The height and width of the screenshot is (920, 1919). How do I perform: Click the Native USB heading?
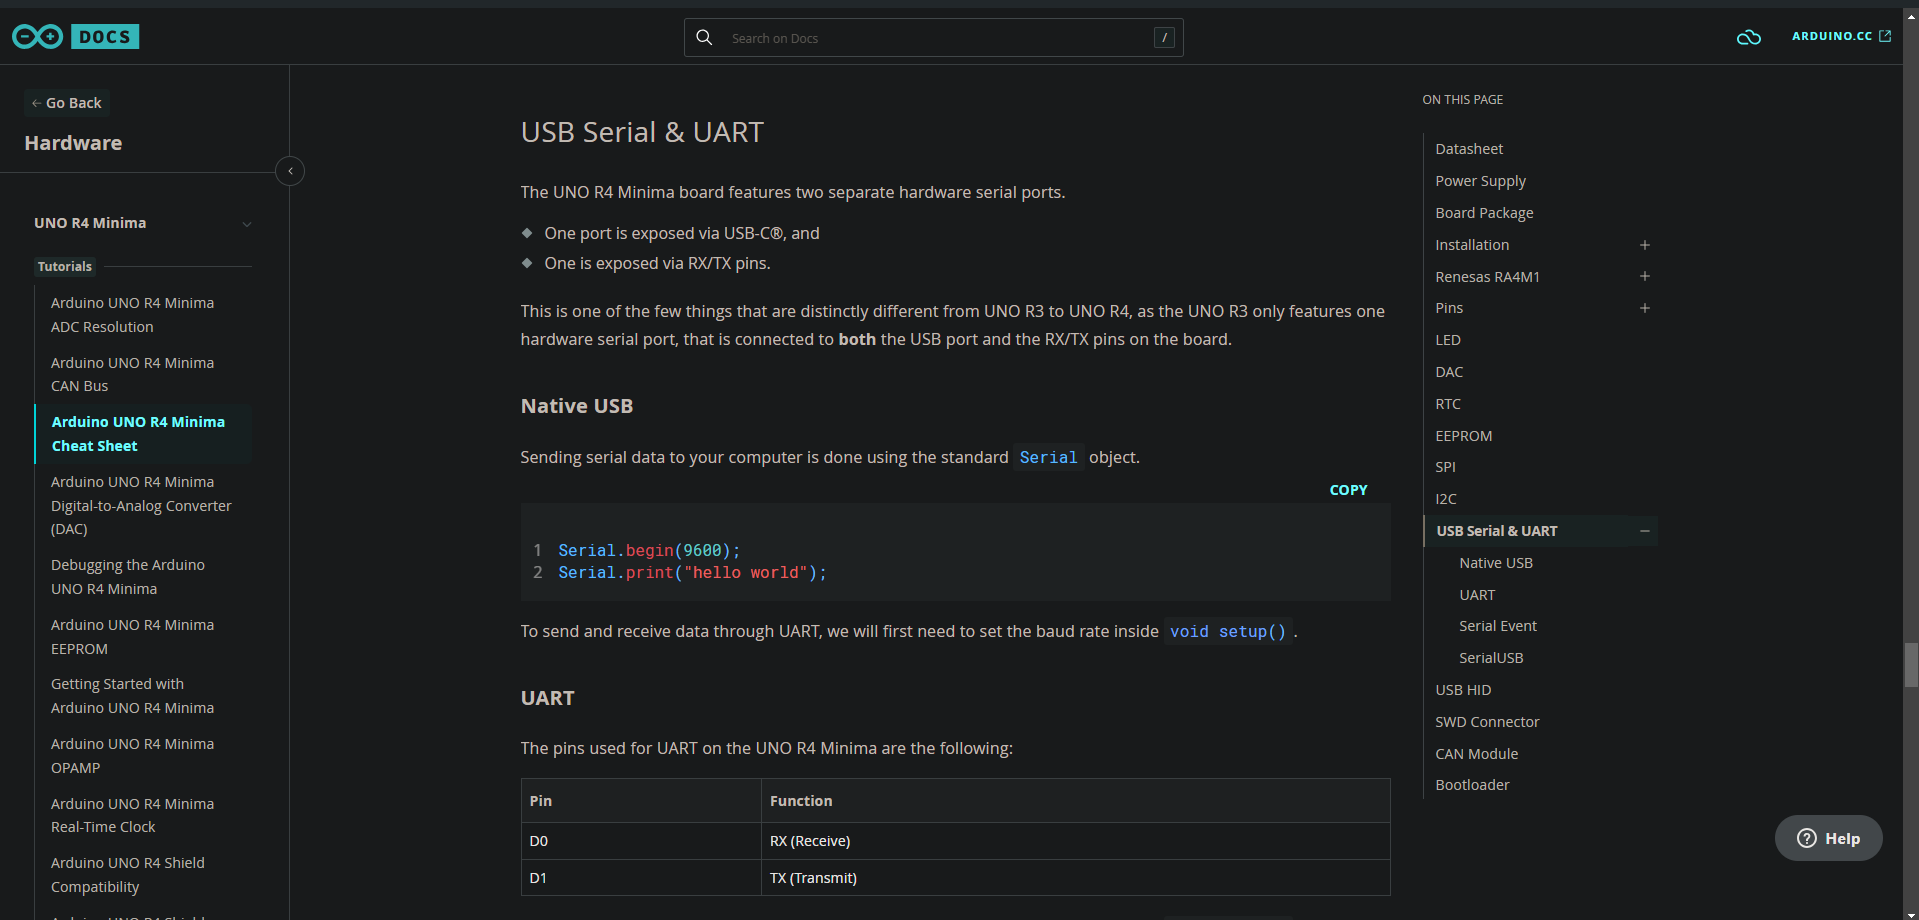[x=577, y=406]
